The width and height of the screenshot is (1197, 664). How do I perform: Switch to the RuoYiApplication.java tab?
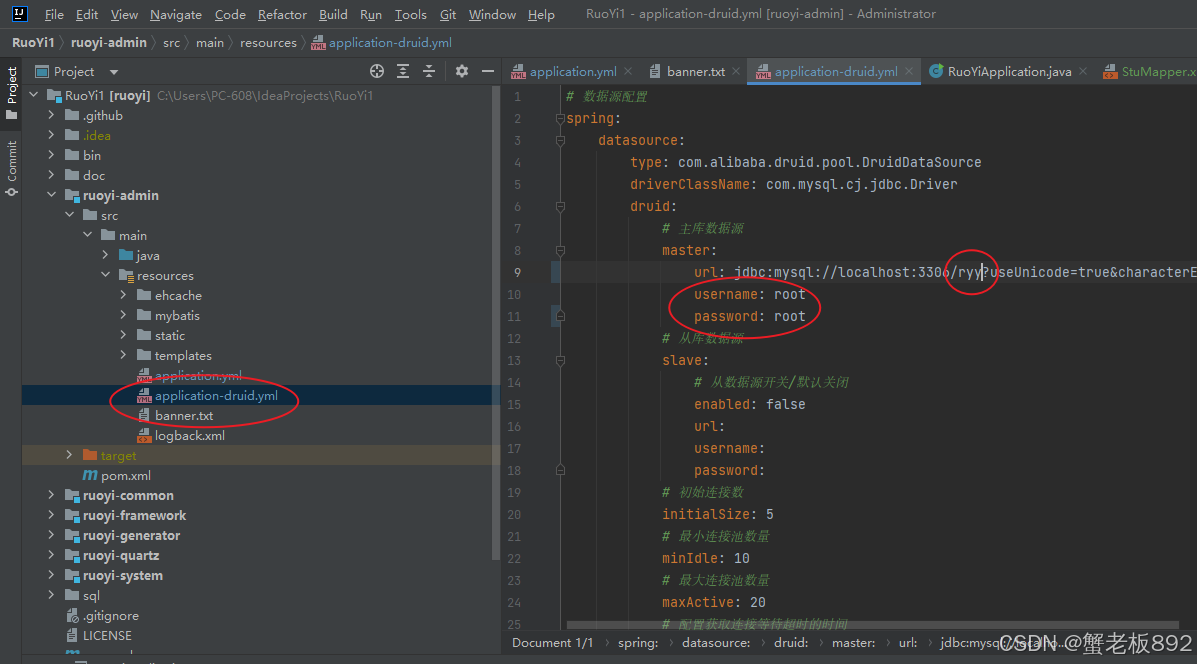[x=1009, y=71]
